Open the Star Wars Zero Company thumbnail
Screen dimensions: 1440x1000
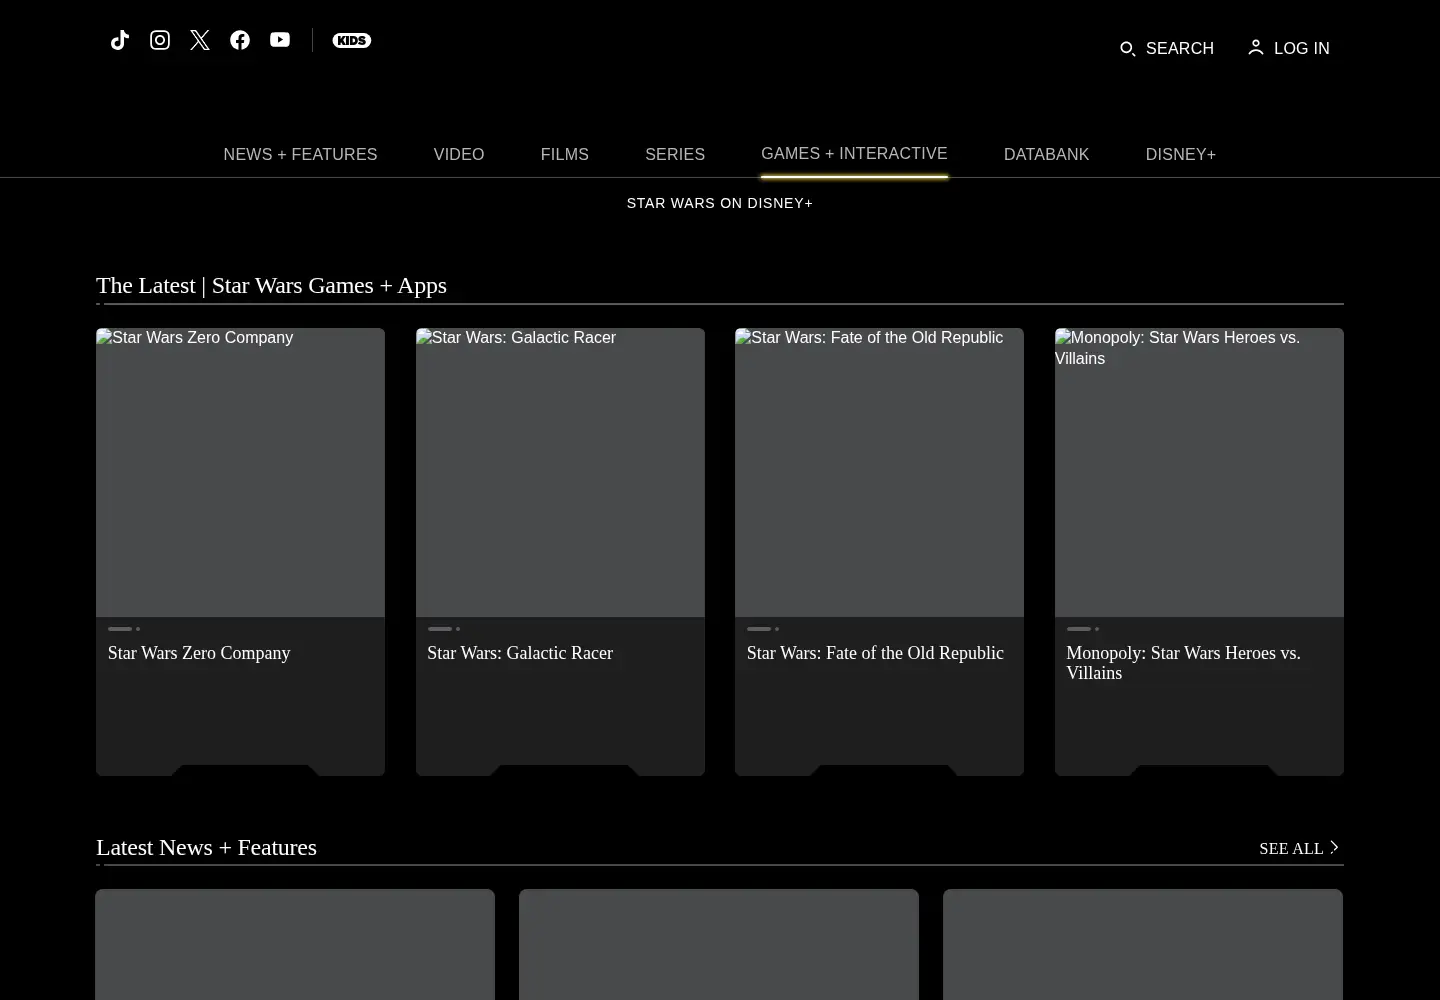pos(240,472)
